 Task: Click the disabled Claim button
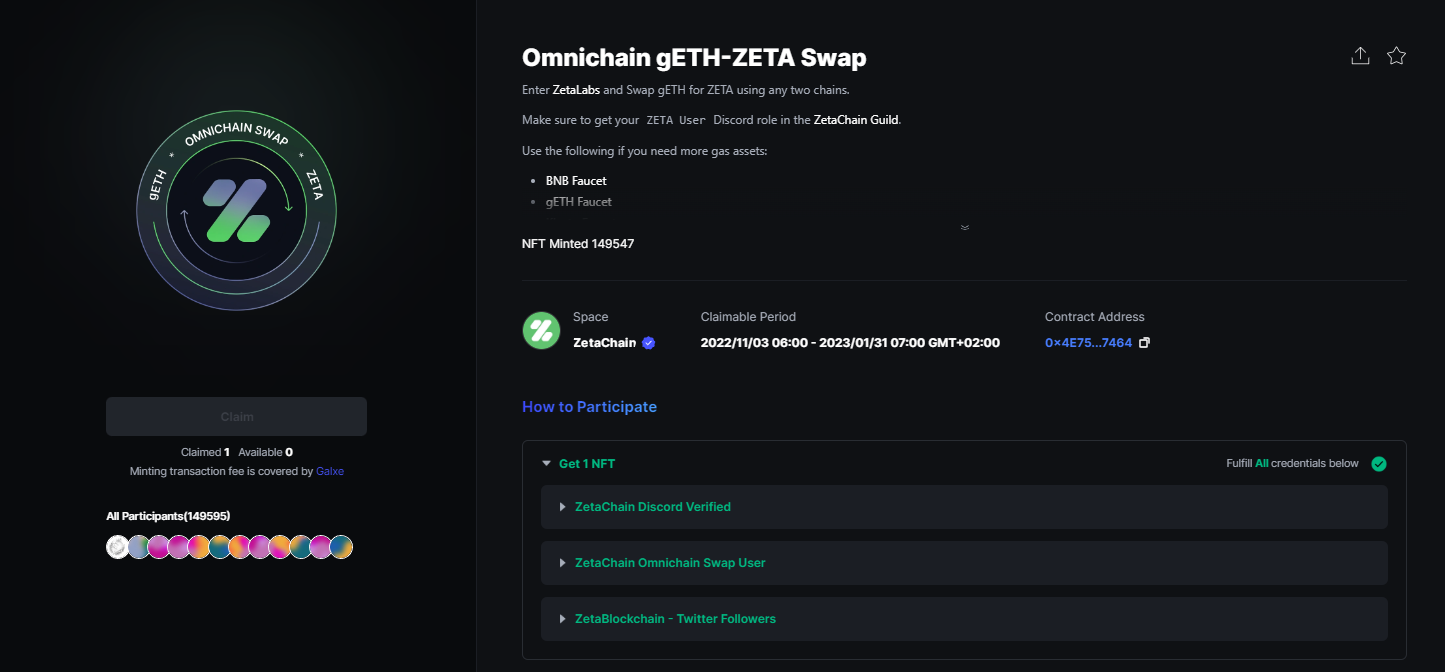tap(236, 416)
